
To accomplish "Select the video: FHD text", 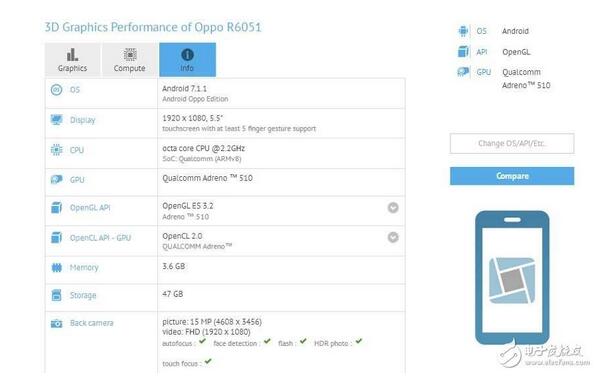I will pos(206,332).
